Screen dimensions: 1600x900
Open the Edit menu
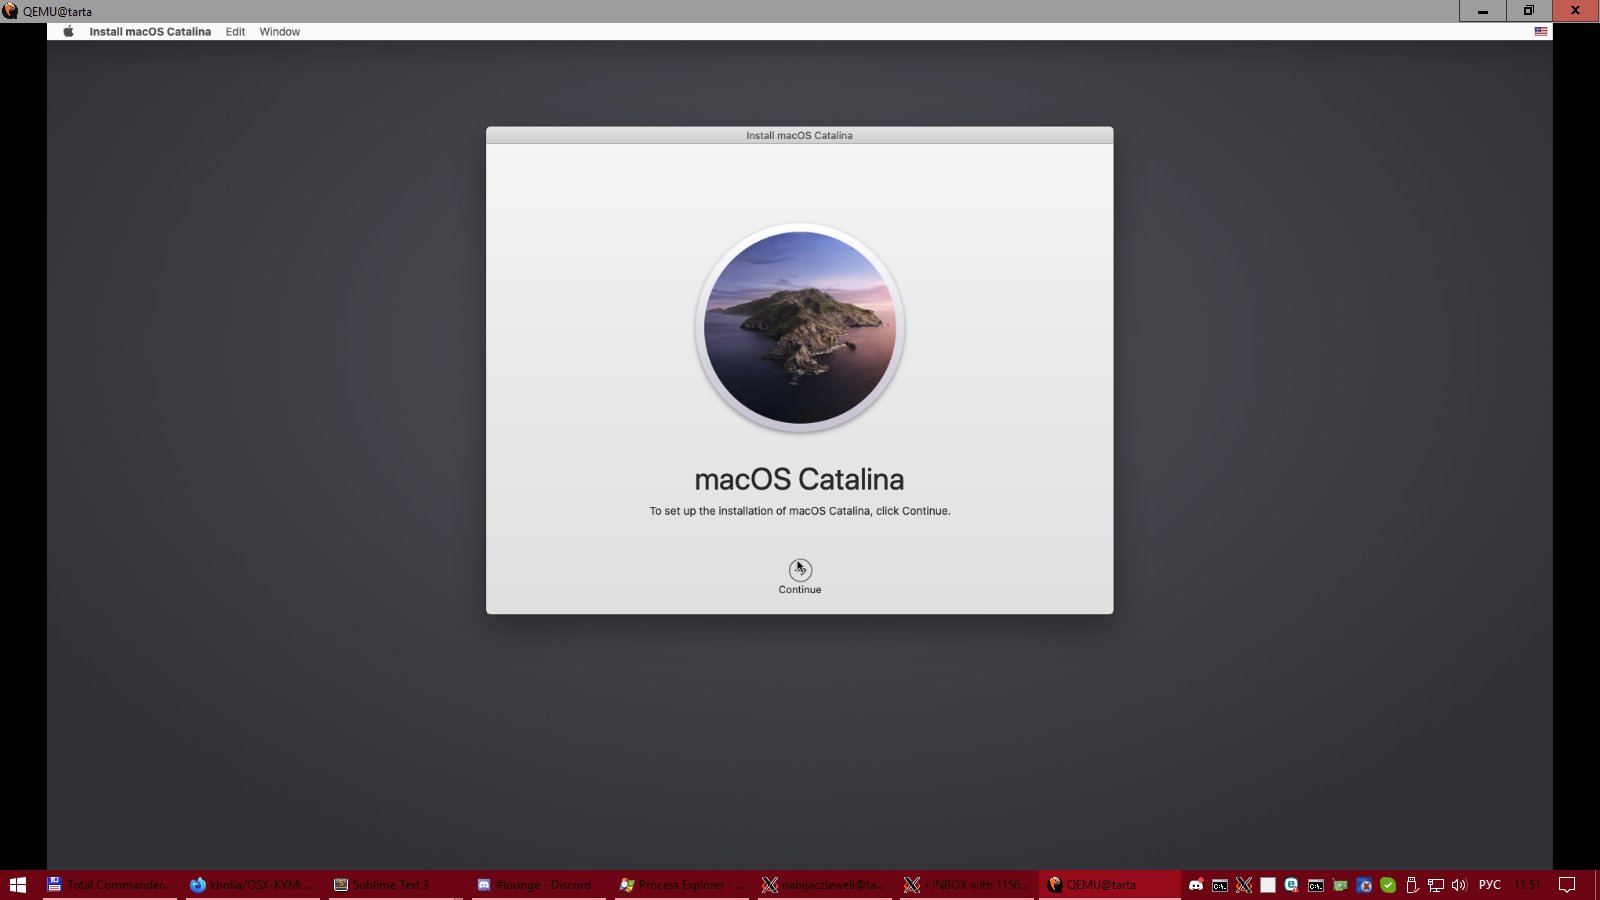tap(235, 32)
